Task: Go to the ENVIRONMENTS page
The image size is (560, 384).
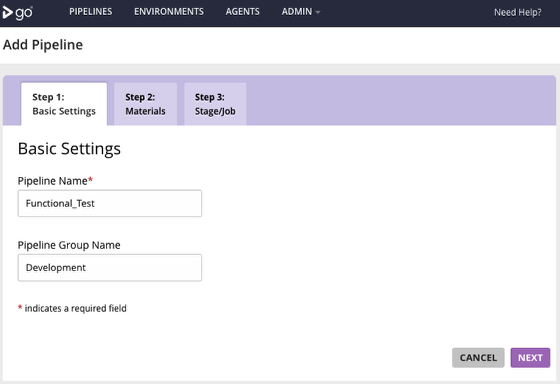Action: tap(169, 12)
